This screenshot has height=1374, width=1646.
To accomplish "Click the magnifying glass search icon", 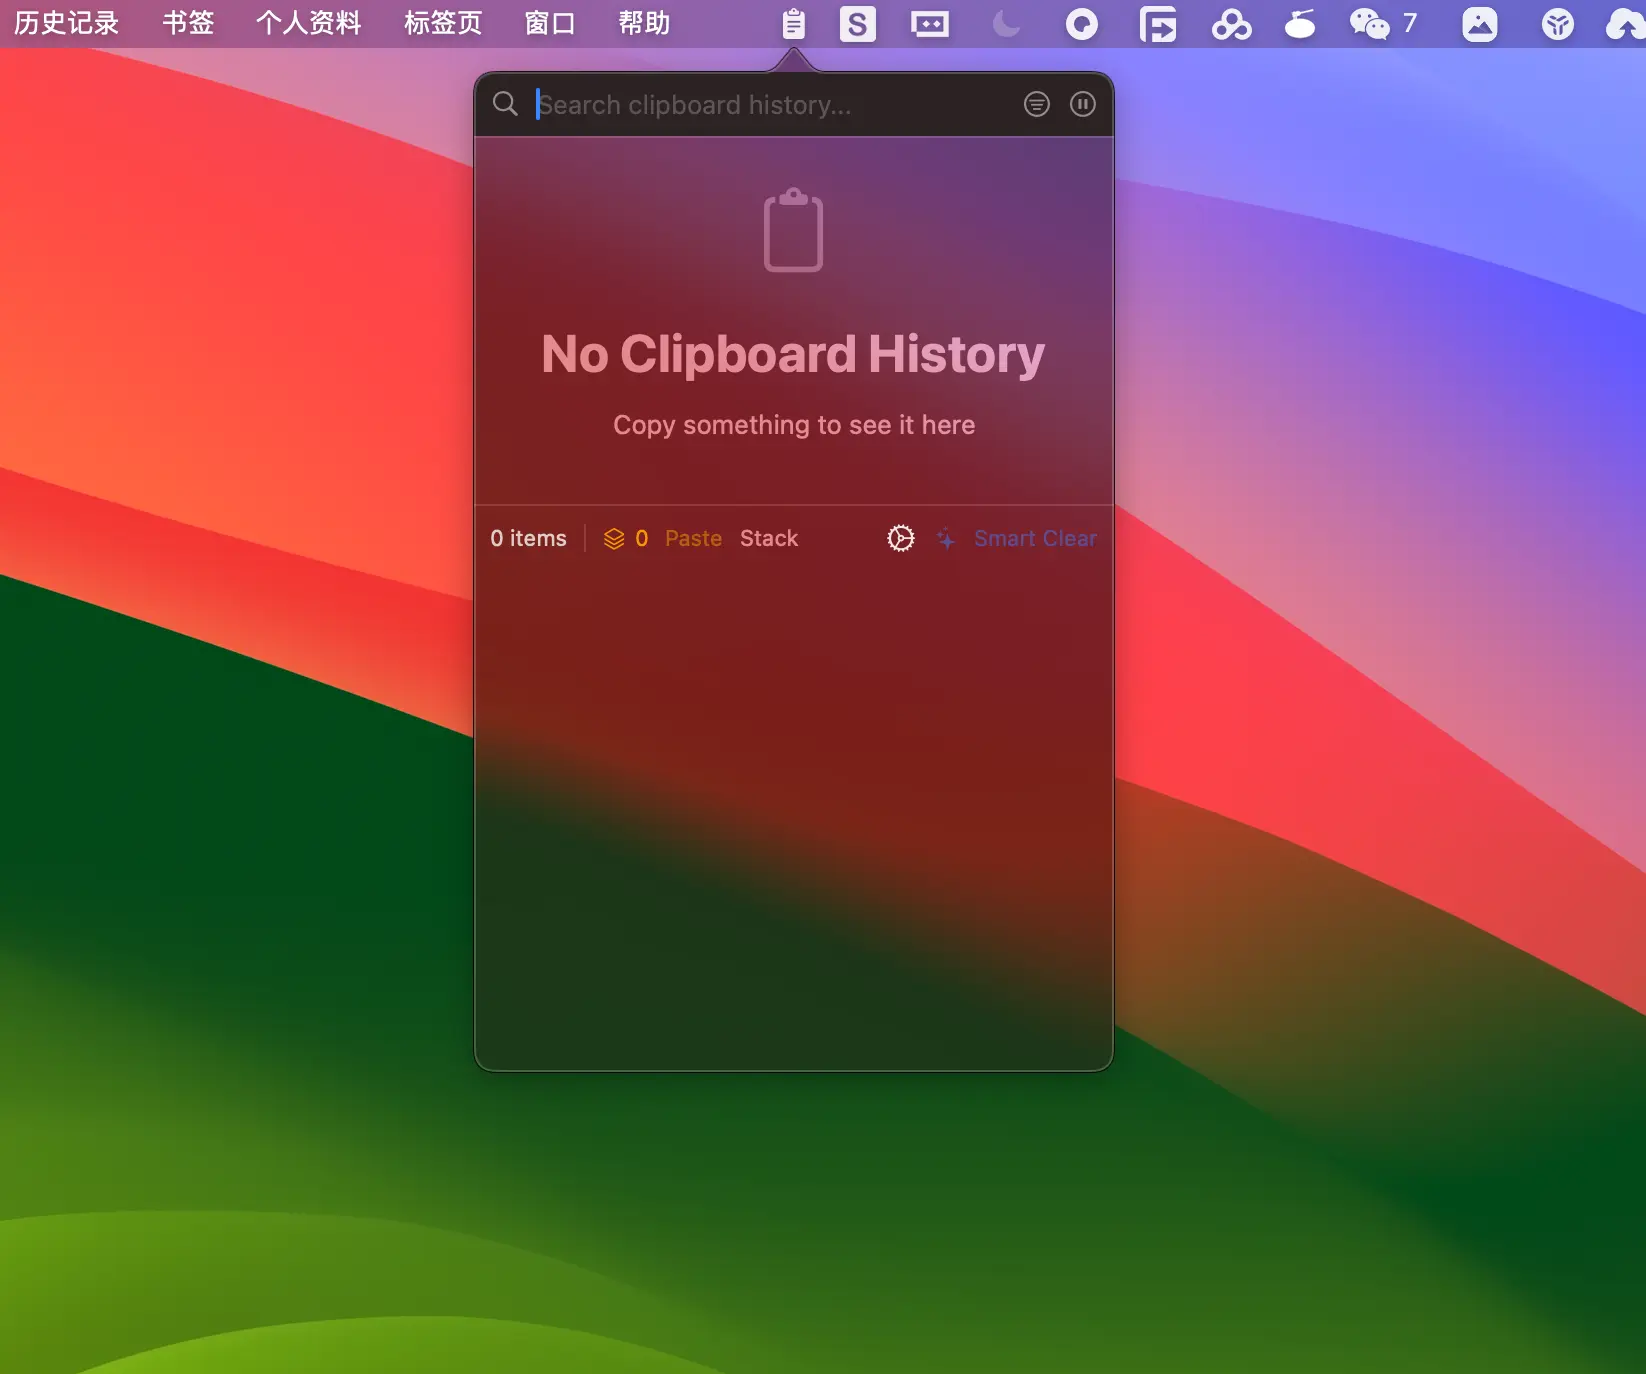I will click(x=505, y=104).
